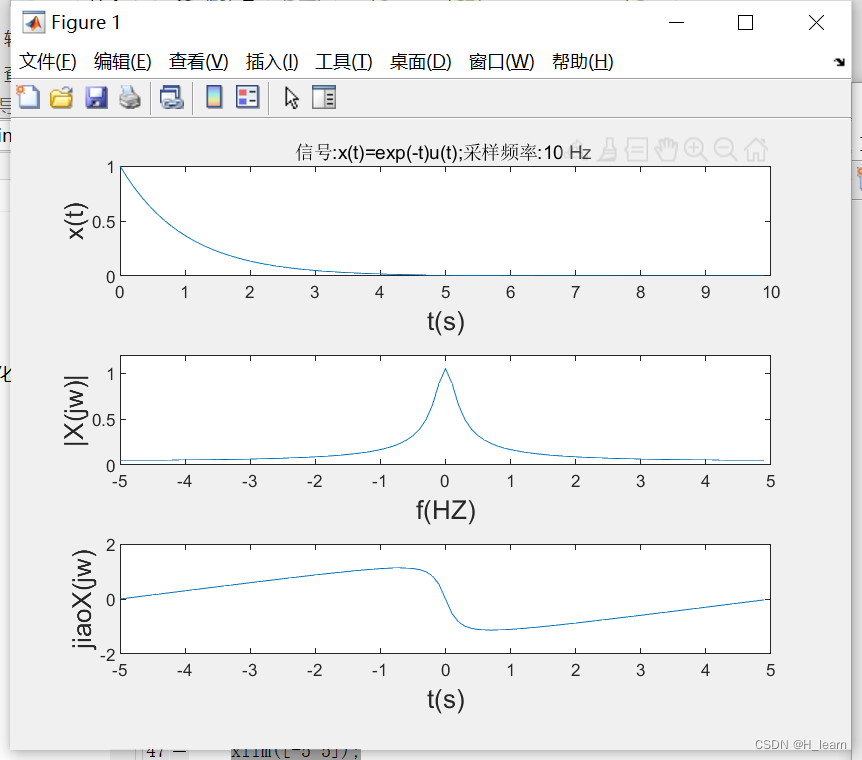The image size is (862, 760).
Task: Select the zoom out magnifier tool
Action: (726, 149)
